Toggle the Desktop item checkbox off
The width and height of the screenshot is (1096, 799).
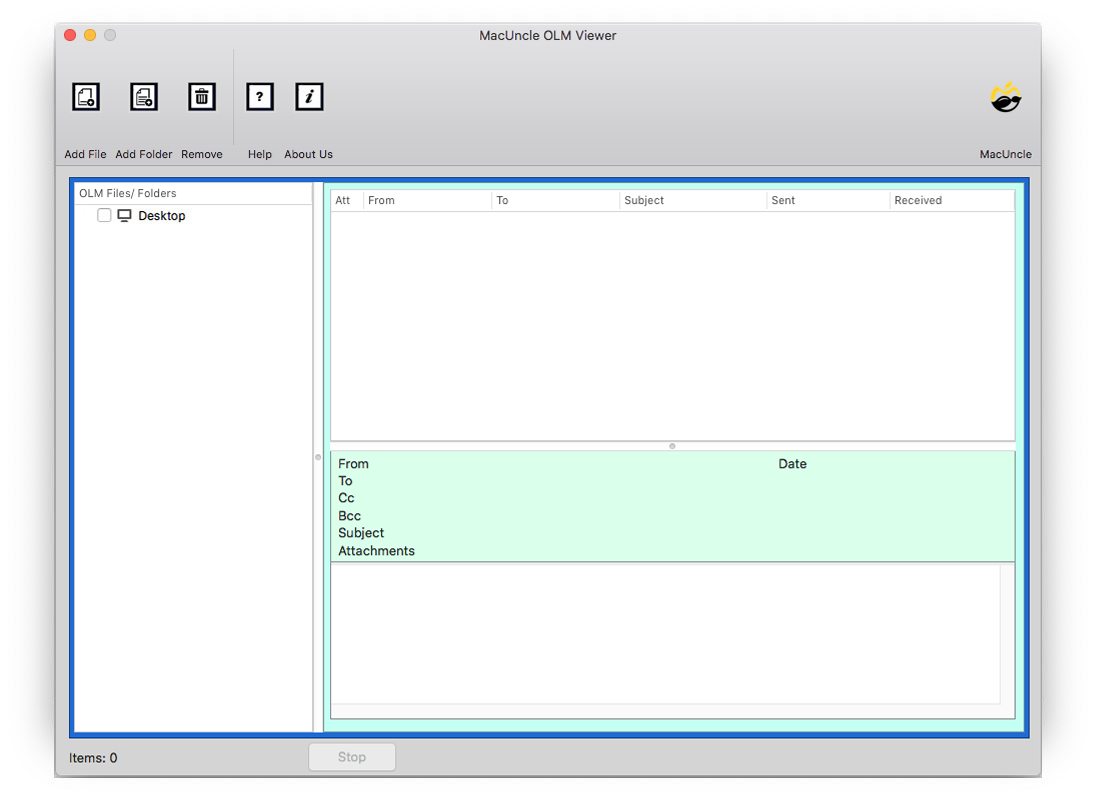(104, 215)
